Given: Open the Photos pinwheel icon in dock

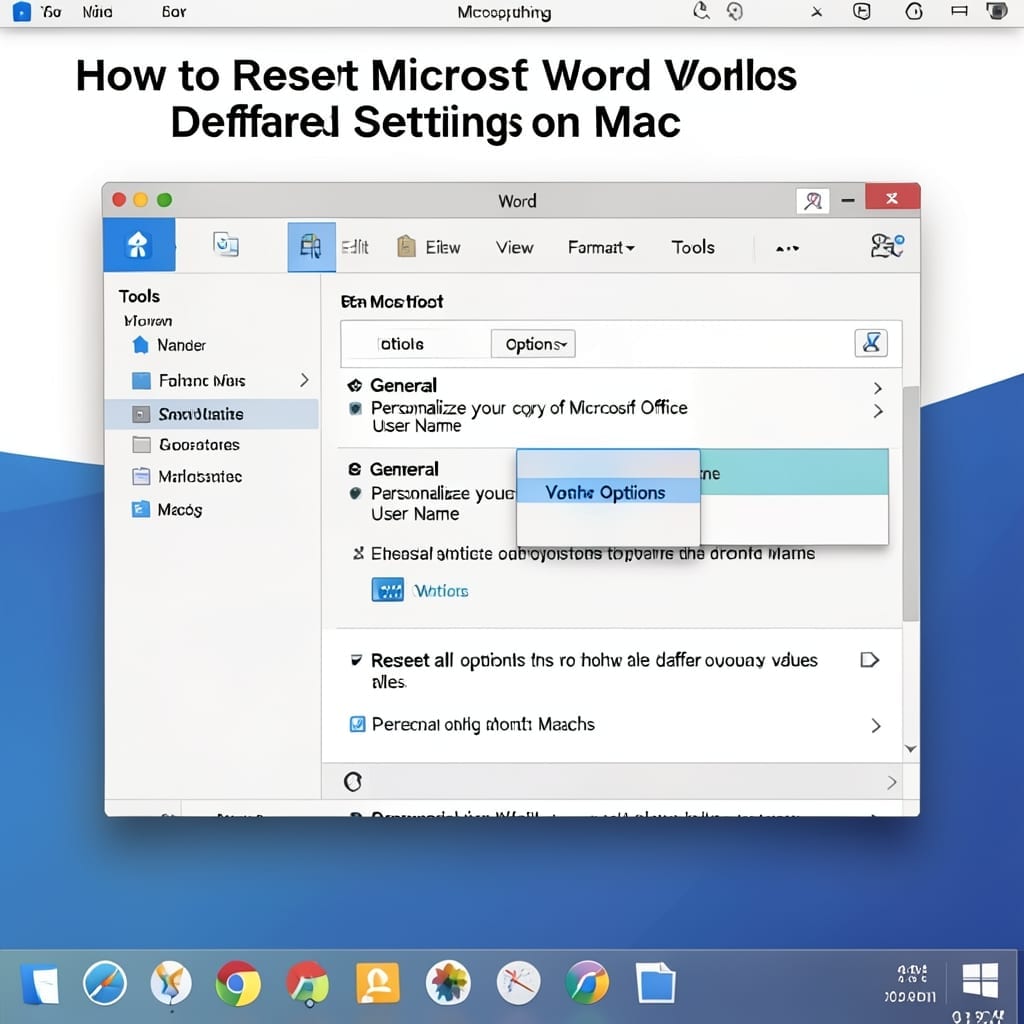Looking at the screenshot, I should [448, 983].
